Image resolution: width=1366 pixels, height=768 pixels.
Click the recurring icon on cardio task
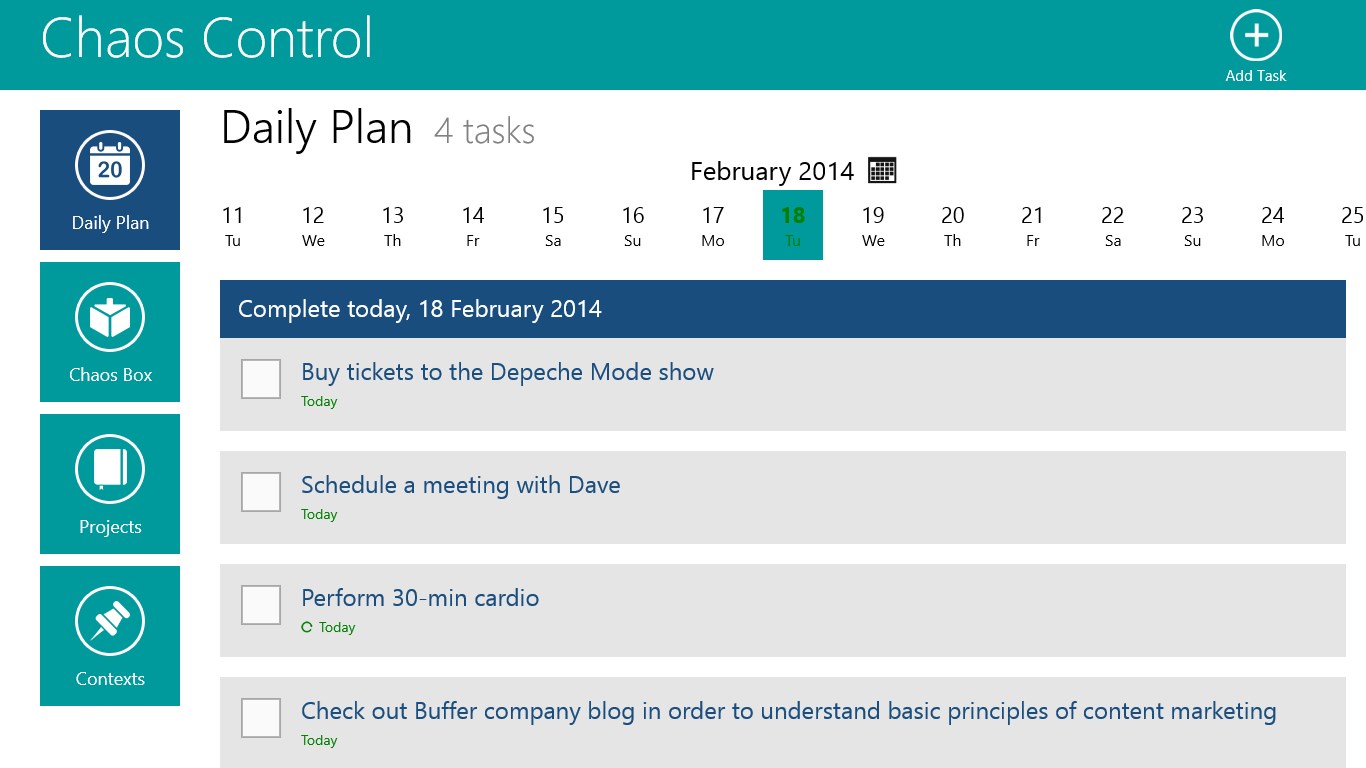pyautogui.click(x=307, y=628)
